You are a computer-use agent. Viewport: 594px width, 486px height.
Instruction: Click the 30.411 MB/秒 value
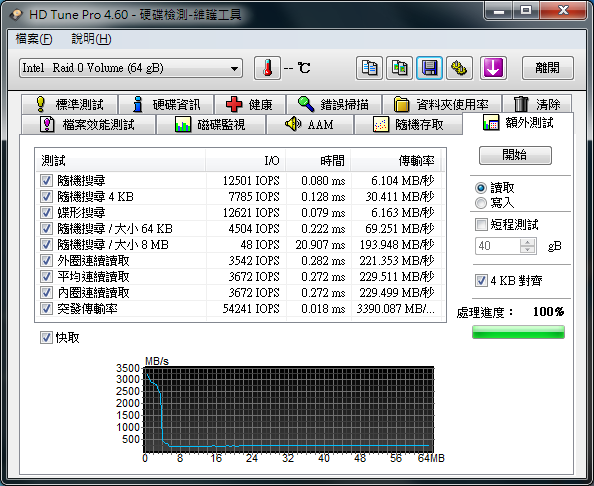click(x=399, y=197)
